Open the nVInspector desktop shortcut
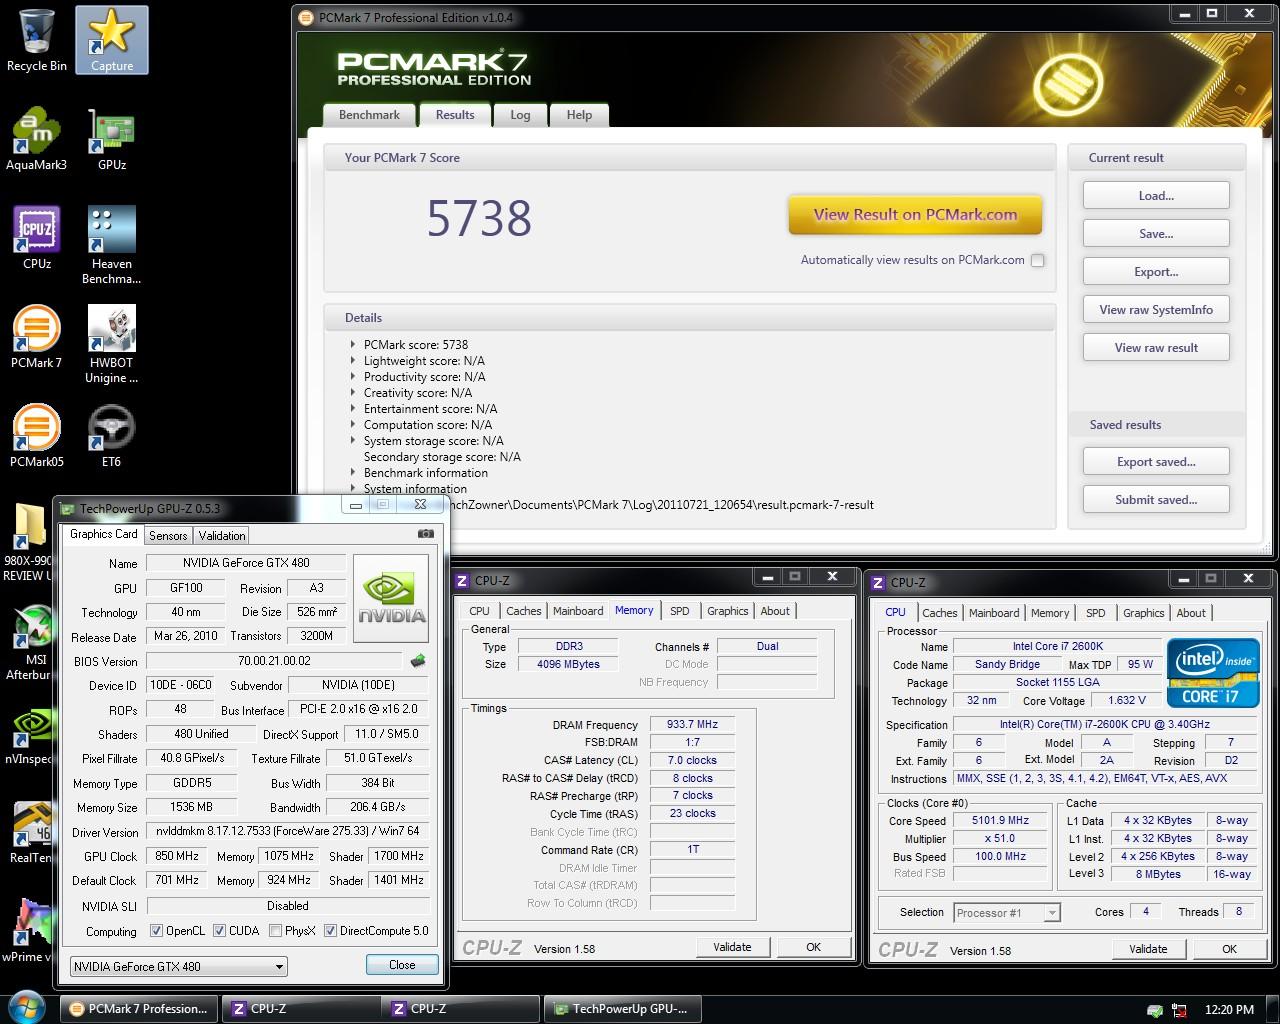 (x=28, y=738)
